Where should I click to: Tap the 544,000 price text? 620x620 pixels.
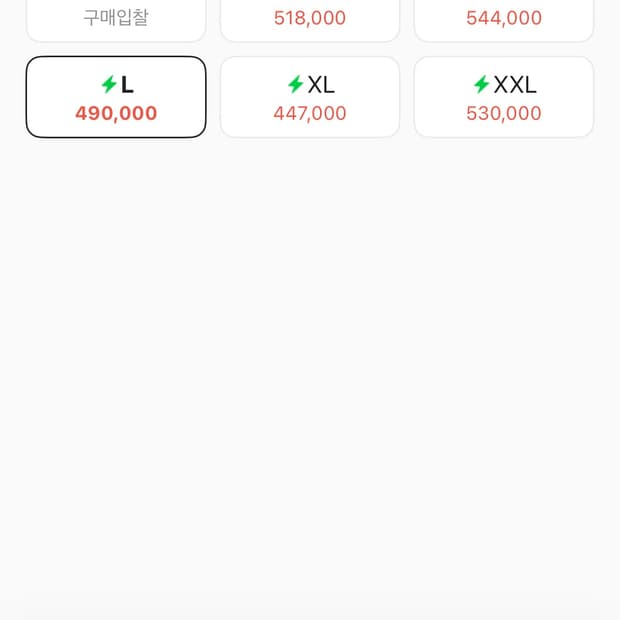(x=504, y=18)
